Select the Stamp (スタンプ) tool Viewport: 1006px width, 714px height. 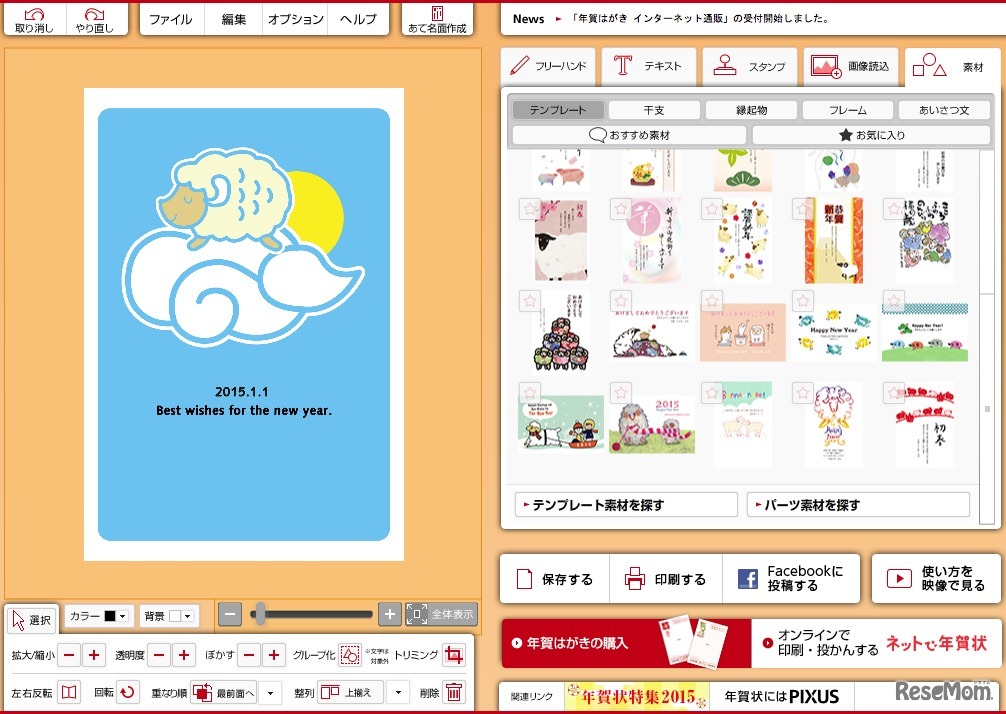pos(750,66)
